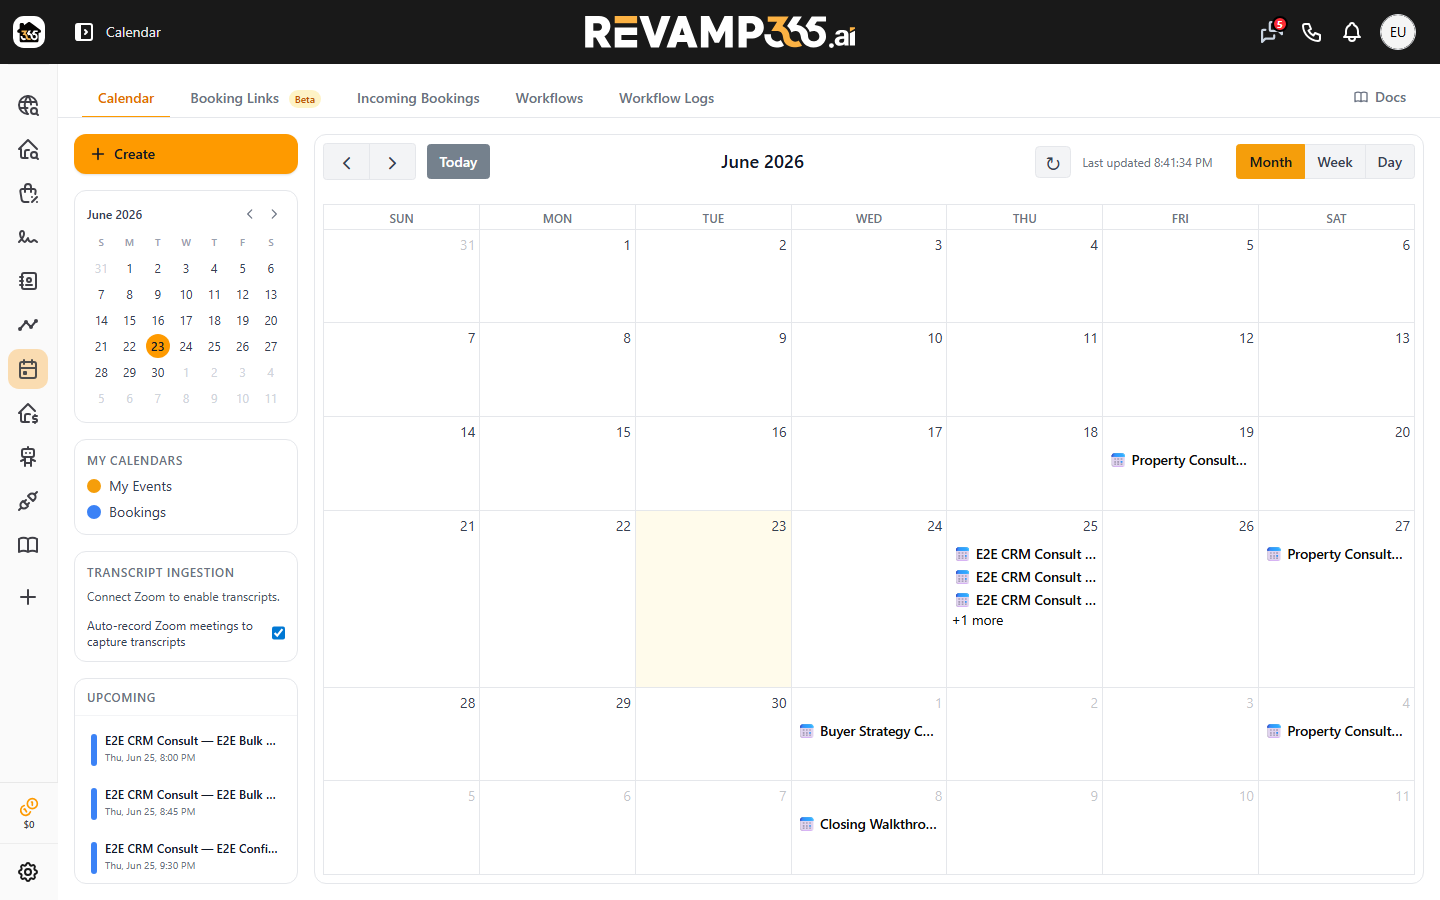Viewport: 1440px width, 900px height.
Task: Expand the +1 more events link
Action: click(x=978, y=620)
